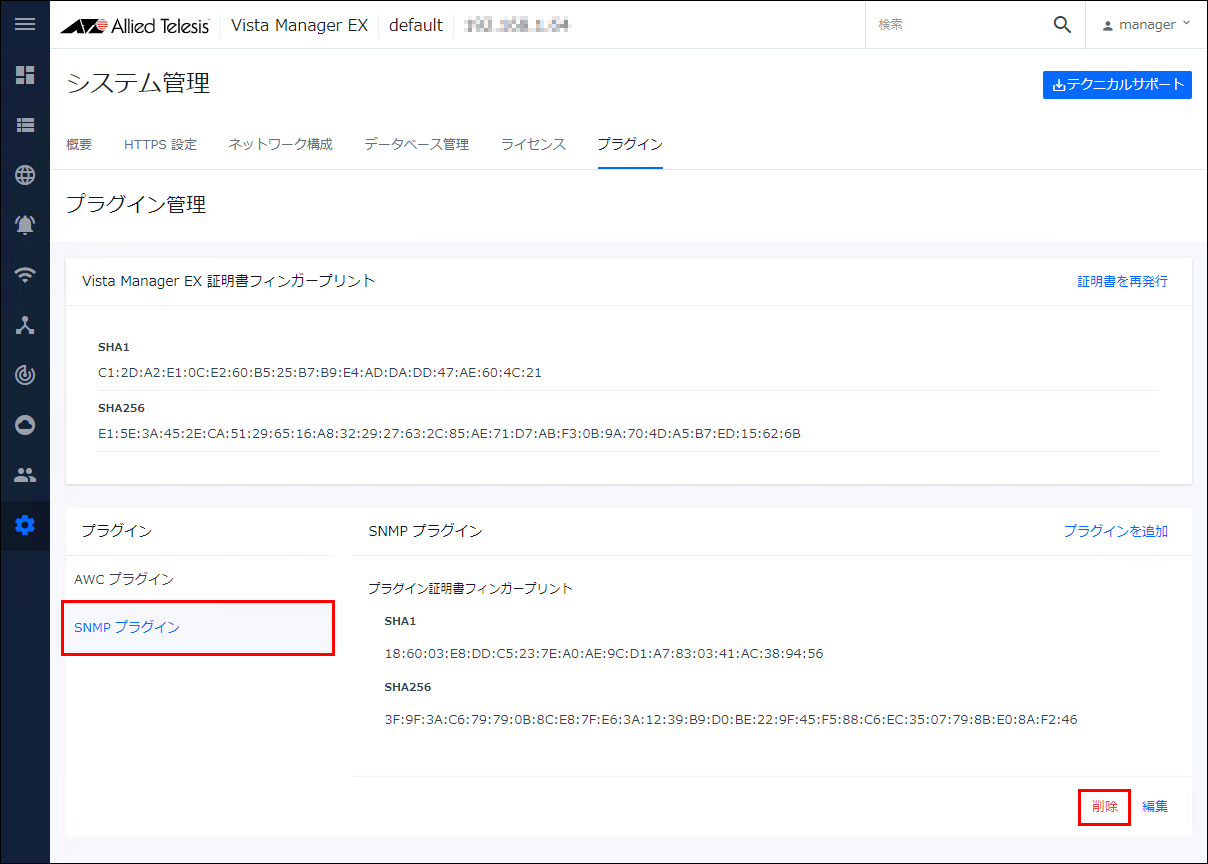Select SNMP プラグイン in plugin list
Viewport: 1208px width, 864px height.
tap(199, 627)
